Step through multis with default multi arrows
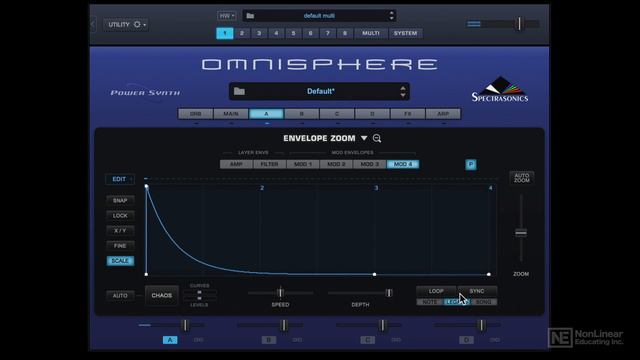The height and width of the screenshot is (360, 640). pos(391,16)
